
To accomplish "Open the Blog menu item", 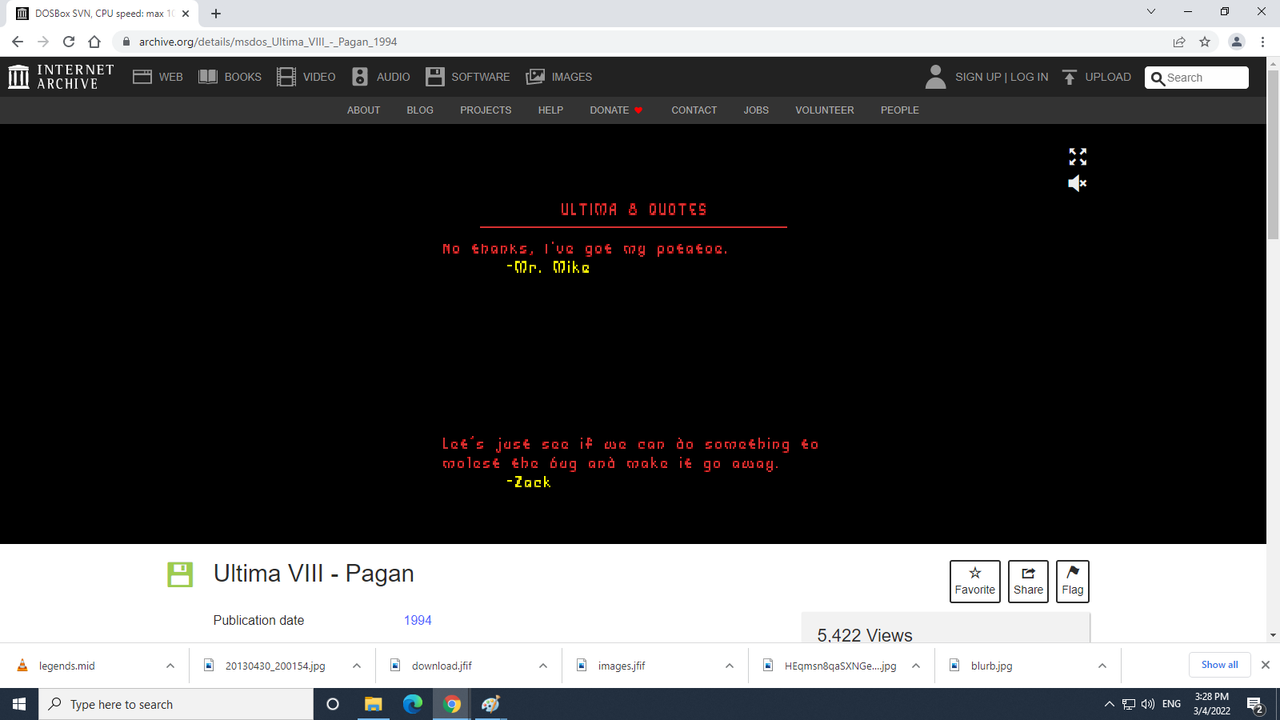I will click(x=420, y=110).
